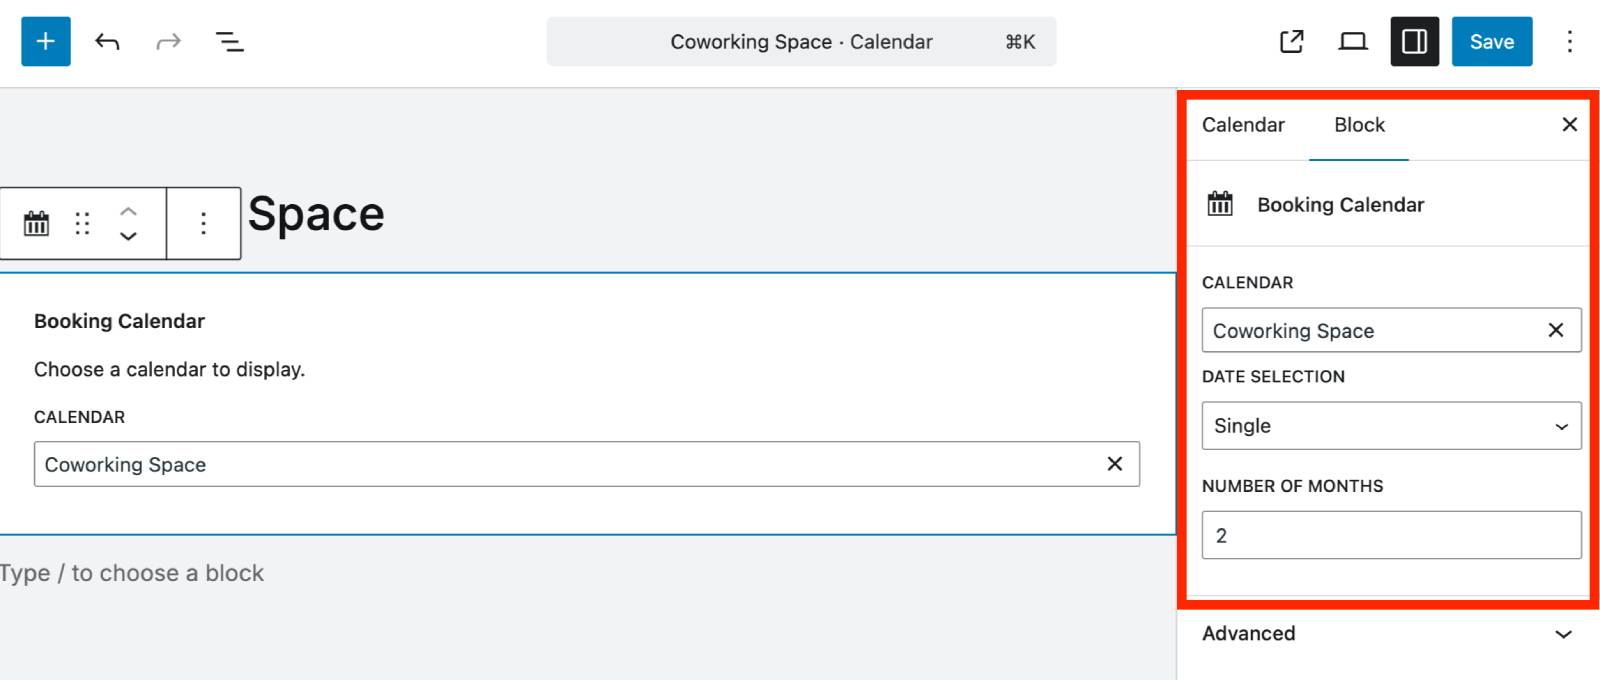Screen dimensions: 1600x680
Task: Switch to the Block sidebar tab
Action: coord(1359,125)
